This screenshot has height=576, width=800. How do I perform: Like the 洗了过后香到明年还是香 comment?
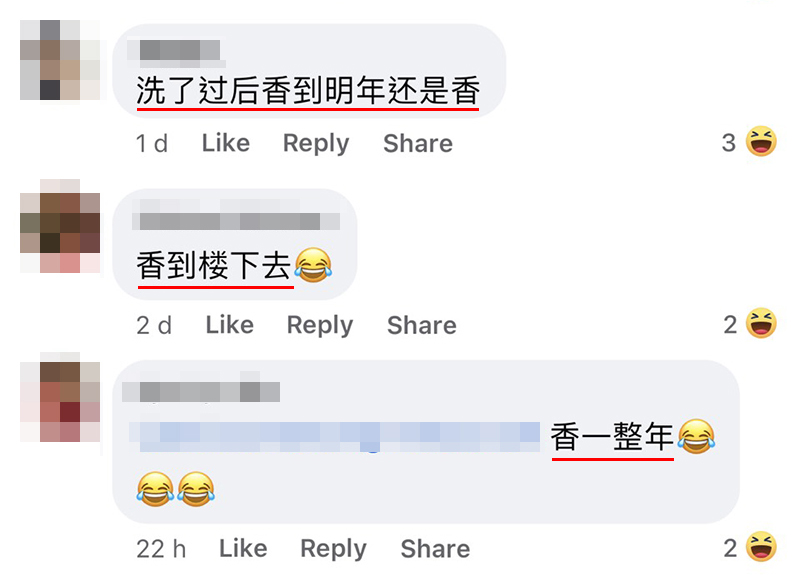226,143
